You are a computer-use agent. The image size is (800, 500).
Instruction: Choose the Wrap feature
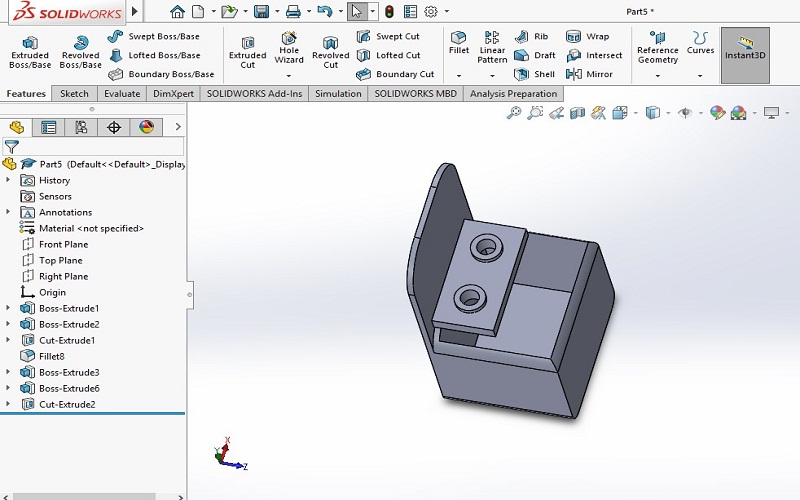tap(587, 36)
